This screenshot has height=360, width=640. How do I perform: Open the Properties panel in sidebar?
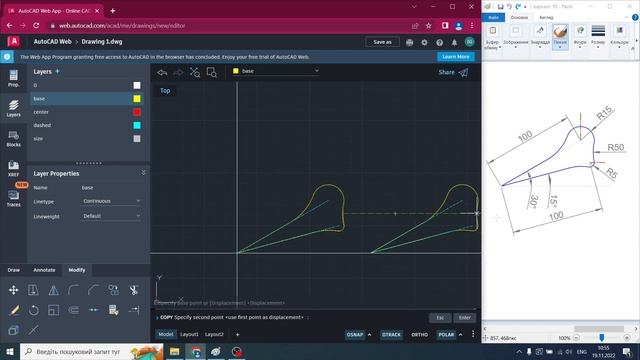coord(13,78)
